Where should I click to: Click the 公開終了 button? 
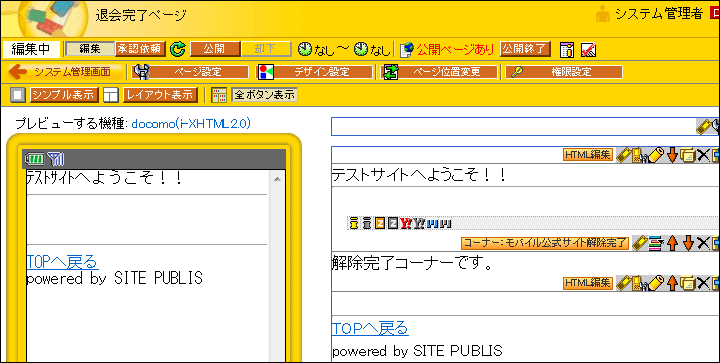click(525, 49)
